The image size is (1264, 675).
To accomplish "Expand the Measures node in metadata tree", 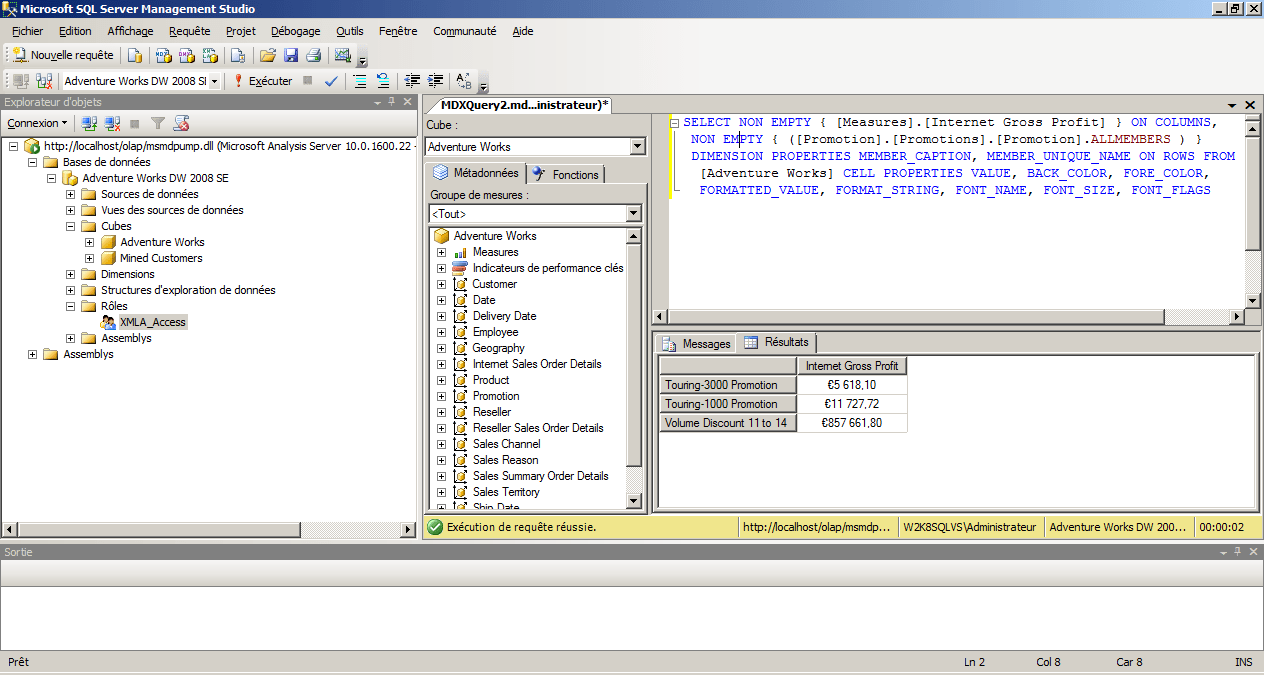I will tap(441, 252).
